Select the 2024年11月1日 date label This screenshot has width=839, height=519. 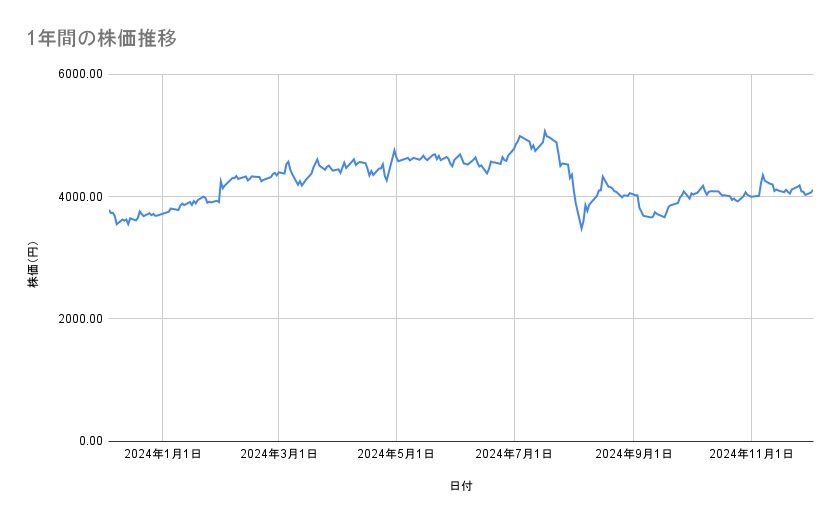(x=750, y=455)
